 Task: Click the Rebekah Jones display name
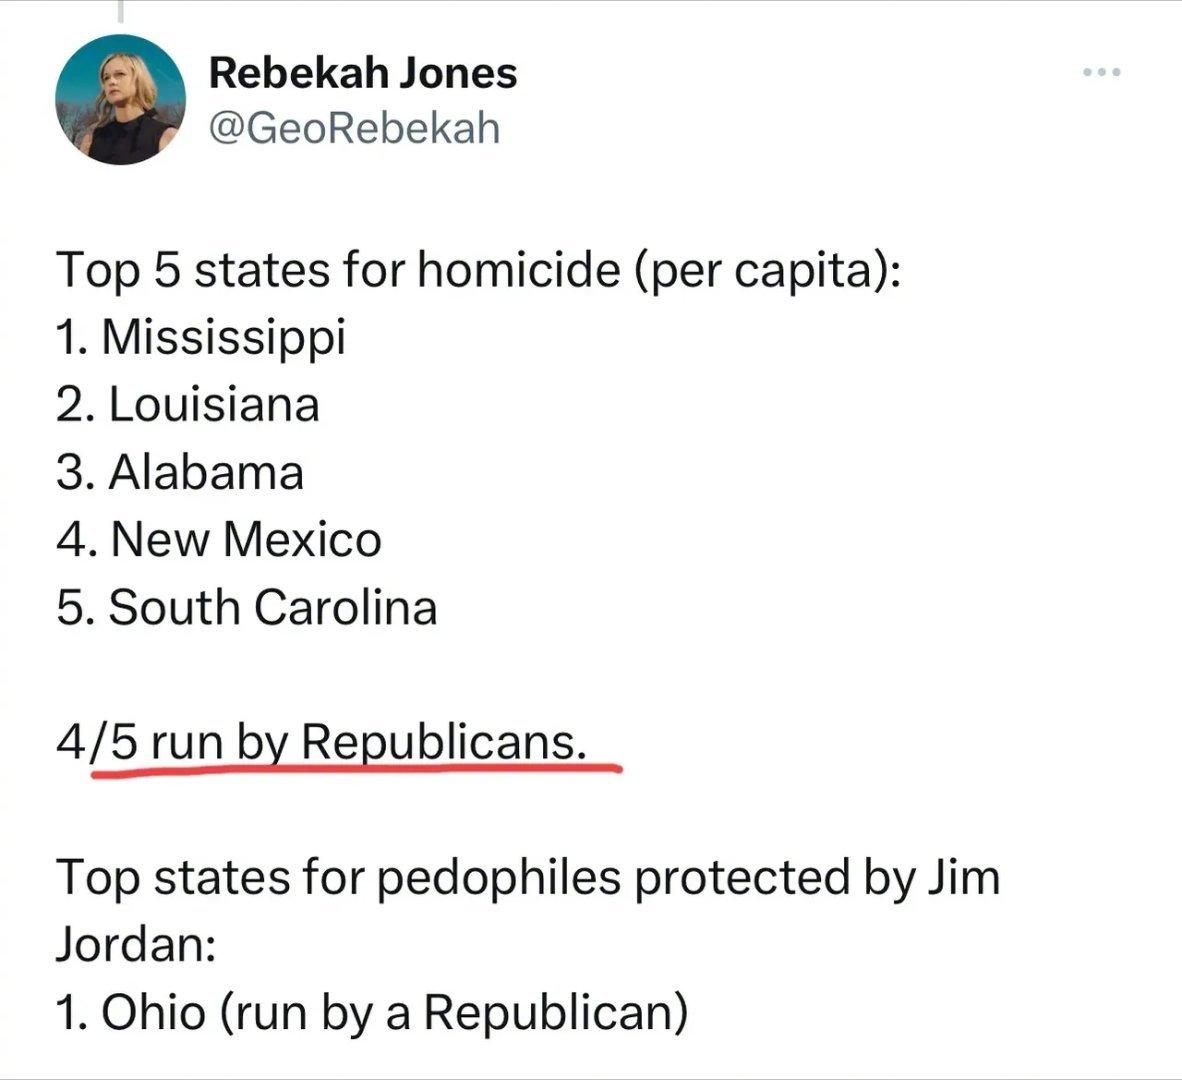363,73
